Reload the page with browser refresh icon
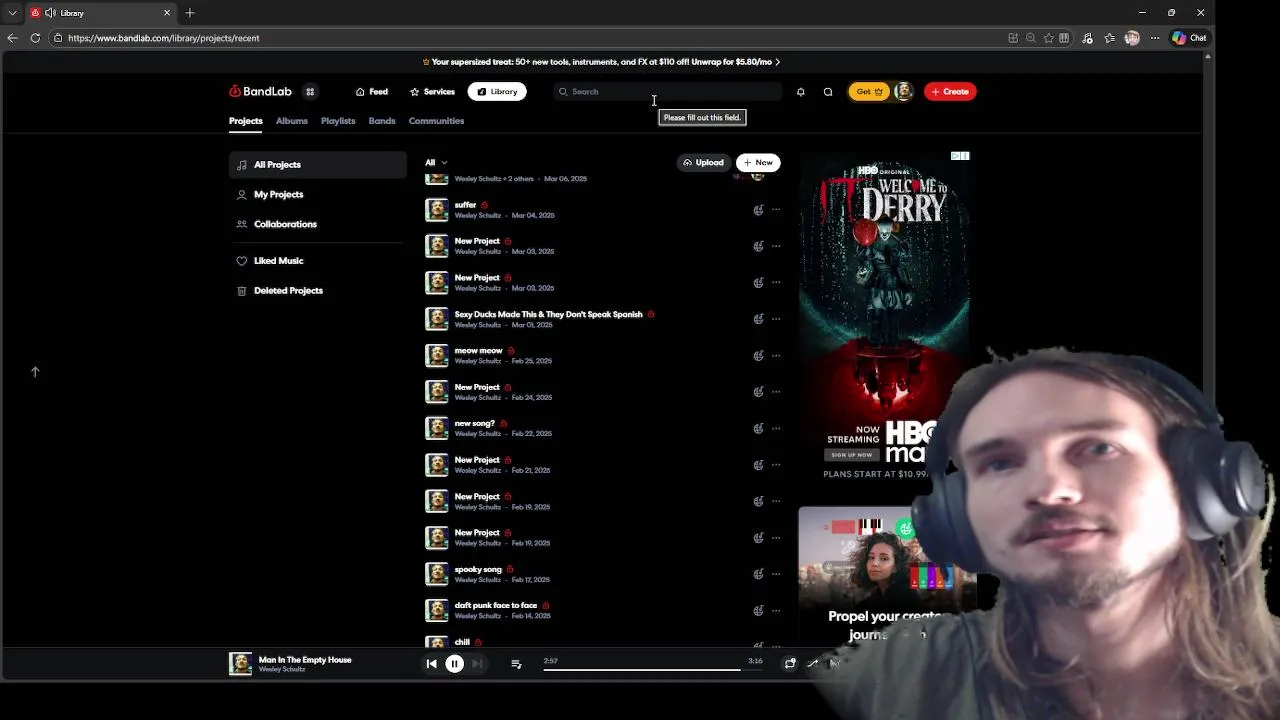The width and height of the screenshot is (1280, 720). 35,38
